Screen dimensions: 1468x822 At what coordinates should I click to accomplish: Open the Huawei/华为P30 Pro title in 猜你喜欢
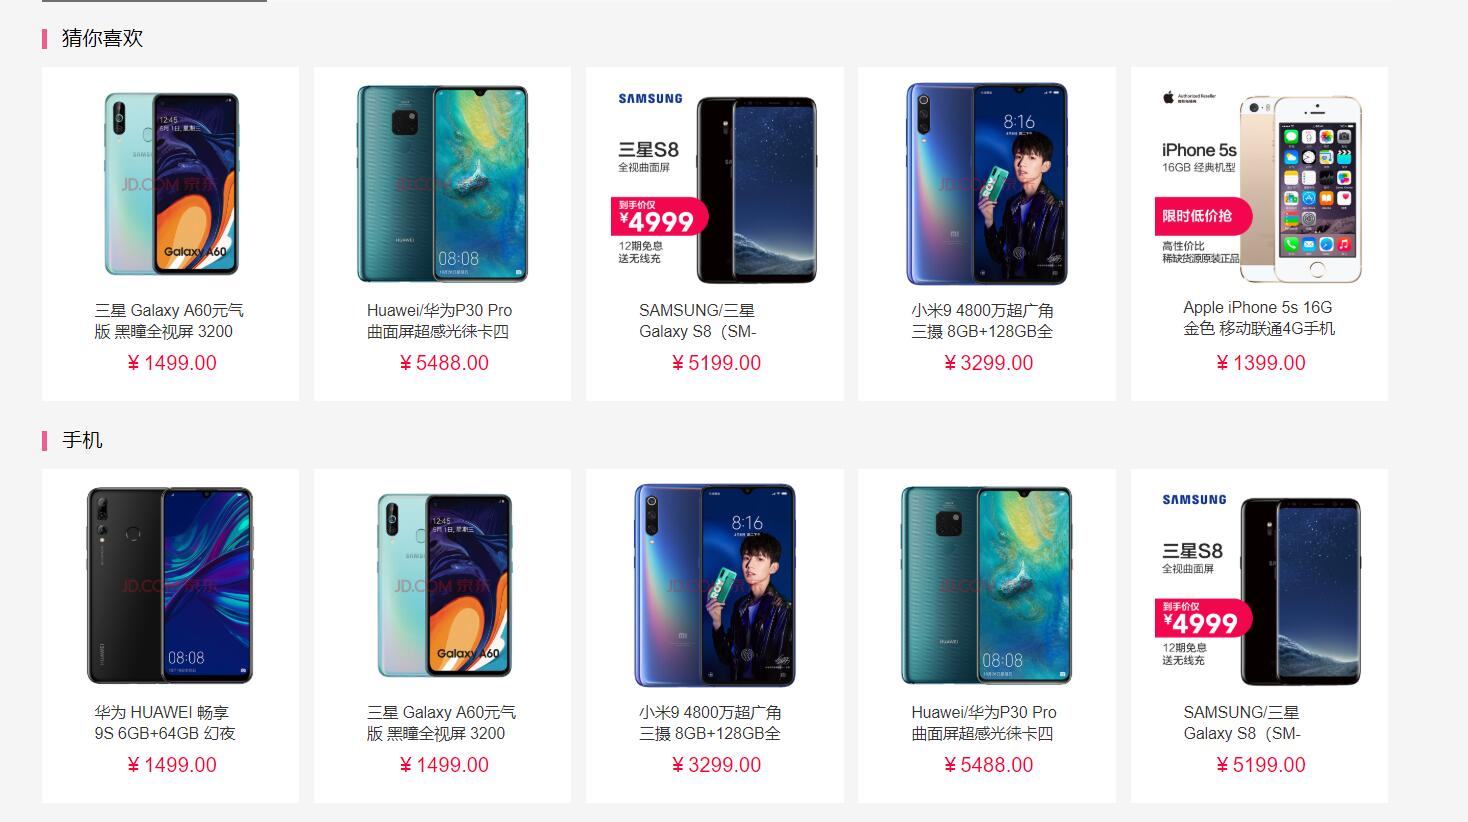tap(440, 321)
